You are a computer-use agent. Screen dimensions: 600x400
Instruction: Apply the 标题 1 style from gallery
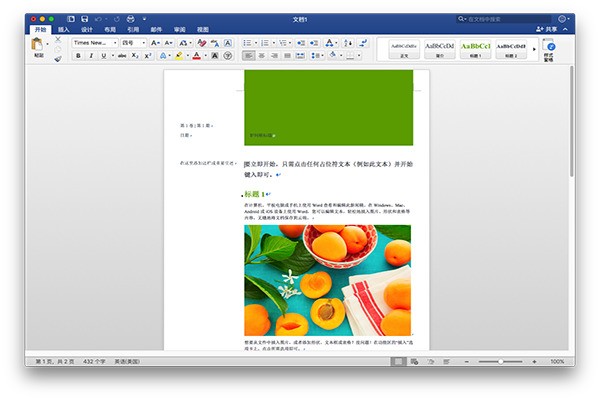coord(475,49)
